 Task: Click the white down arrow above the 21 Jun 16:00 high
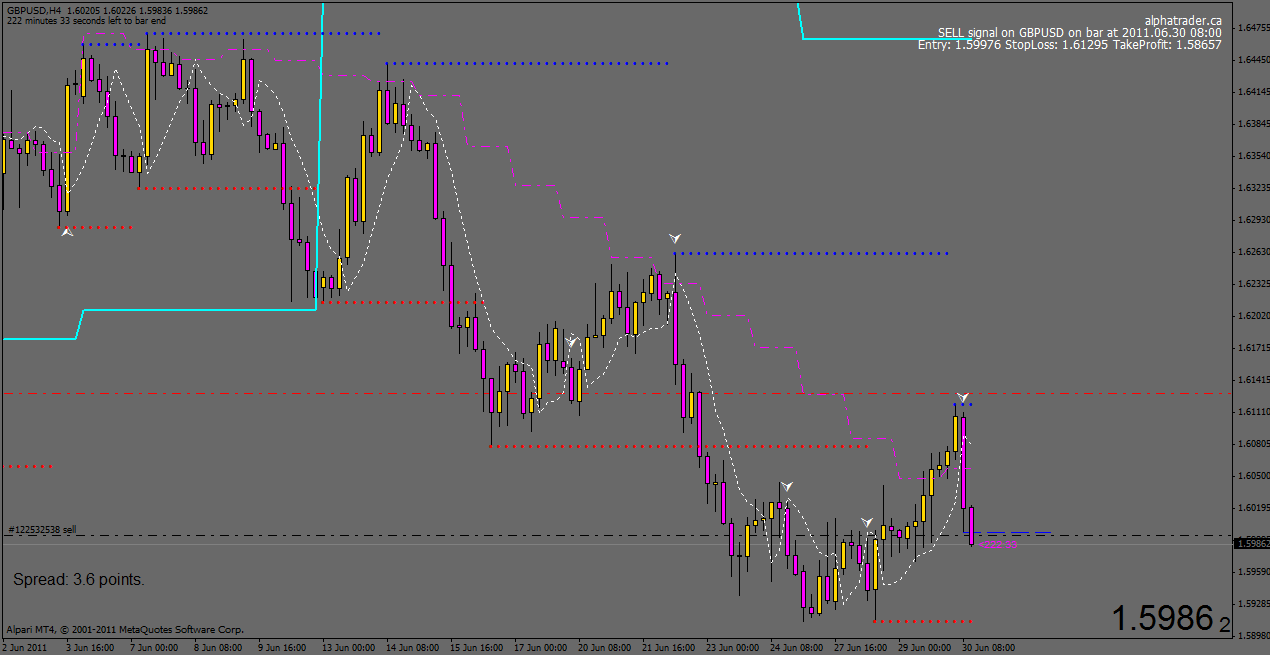coord(676,238)
